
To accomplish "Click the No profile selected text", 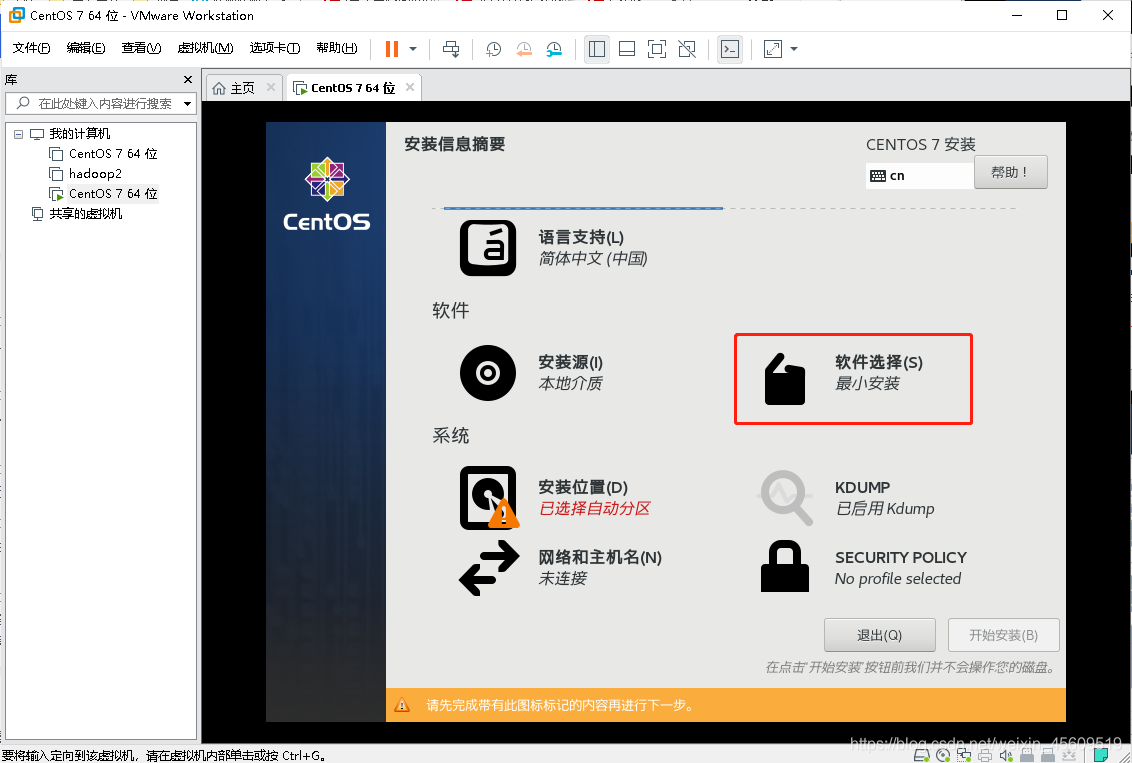I will 897,578.
